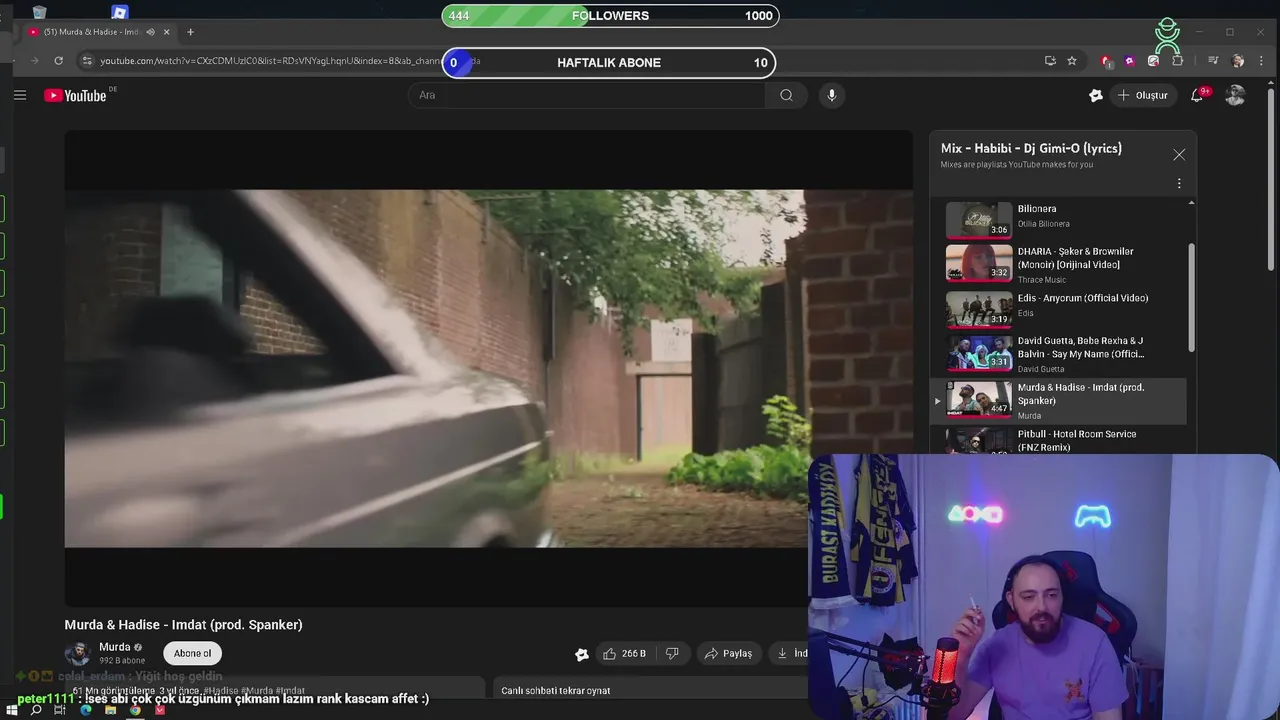The width and height of the screenshot is (1280, 720).
Task: Open the Murda channel avatar
Action: pyautogui.click(x=77, y=654)
